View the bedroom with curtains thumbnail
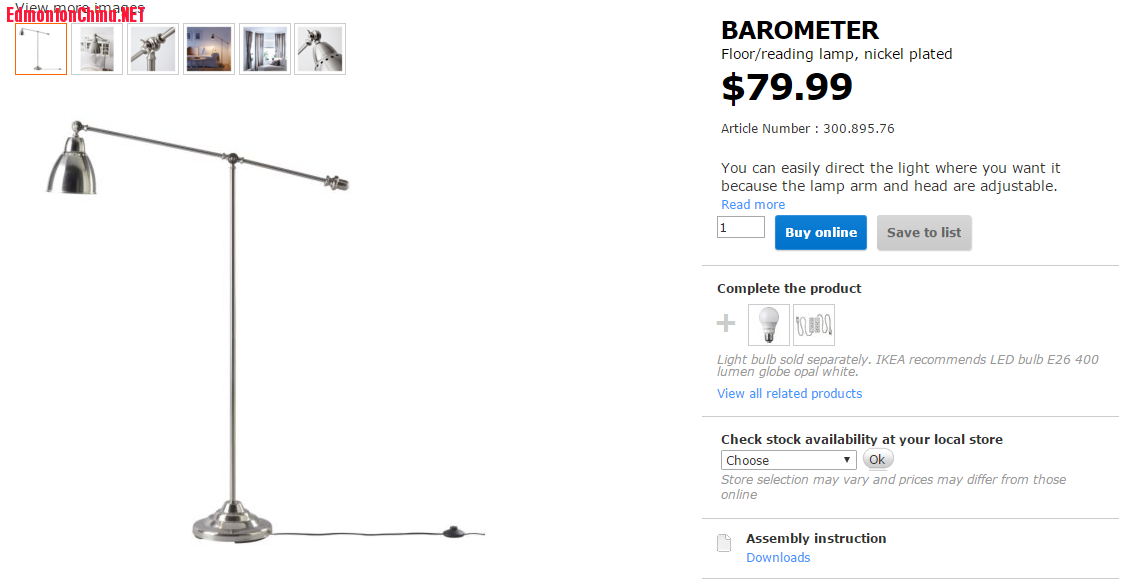 point(265,49)
